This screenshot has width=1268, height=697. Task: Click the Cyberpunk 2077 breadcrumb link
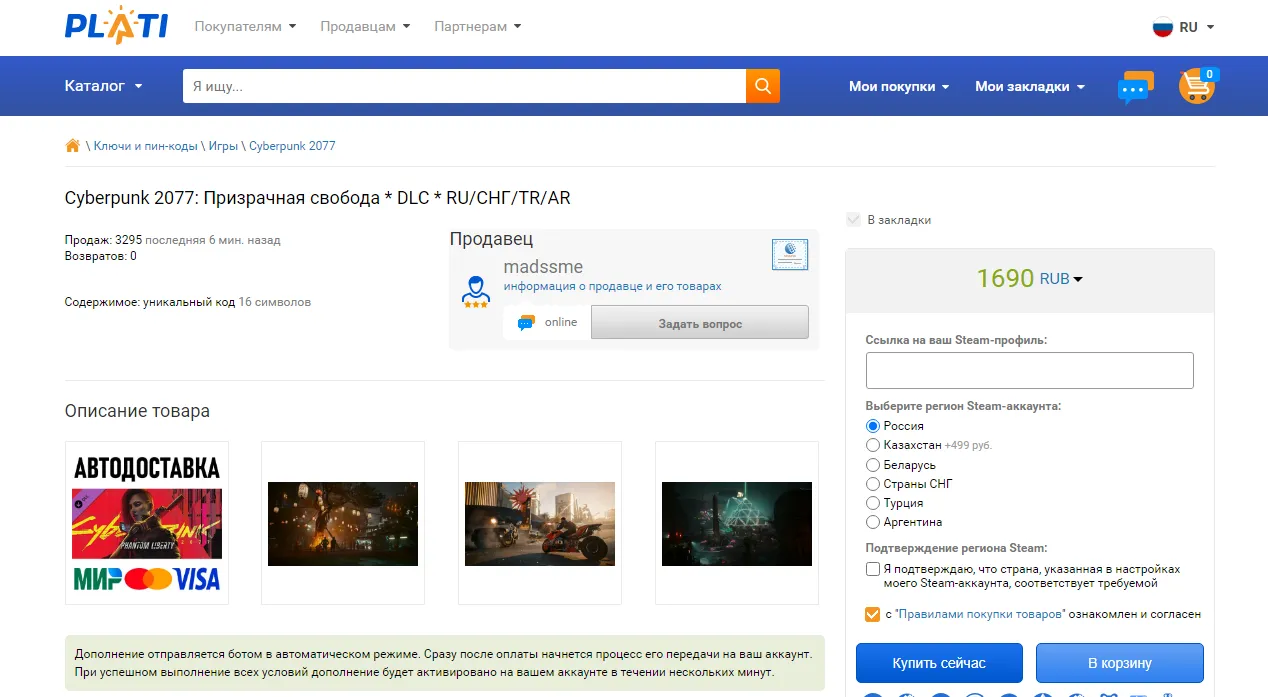point(292,146)
